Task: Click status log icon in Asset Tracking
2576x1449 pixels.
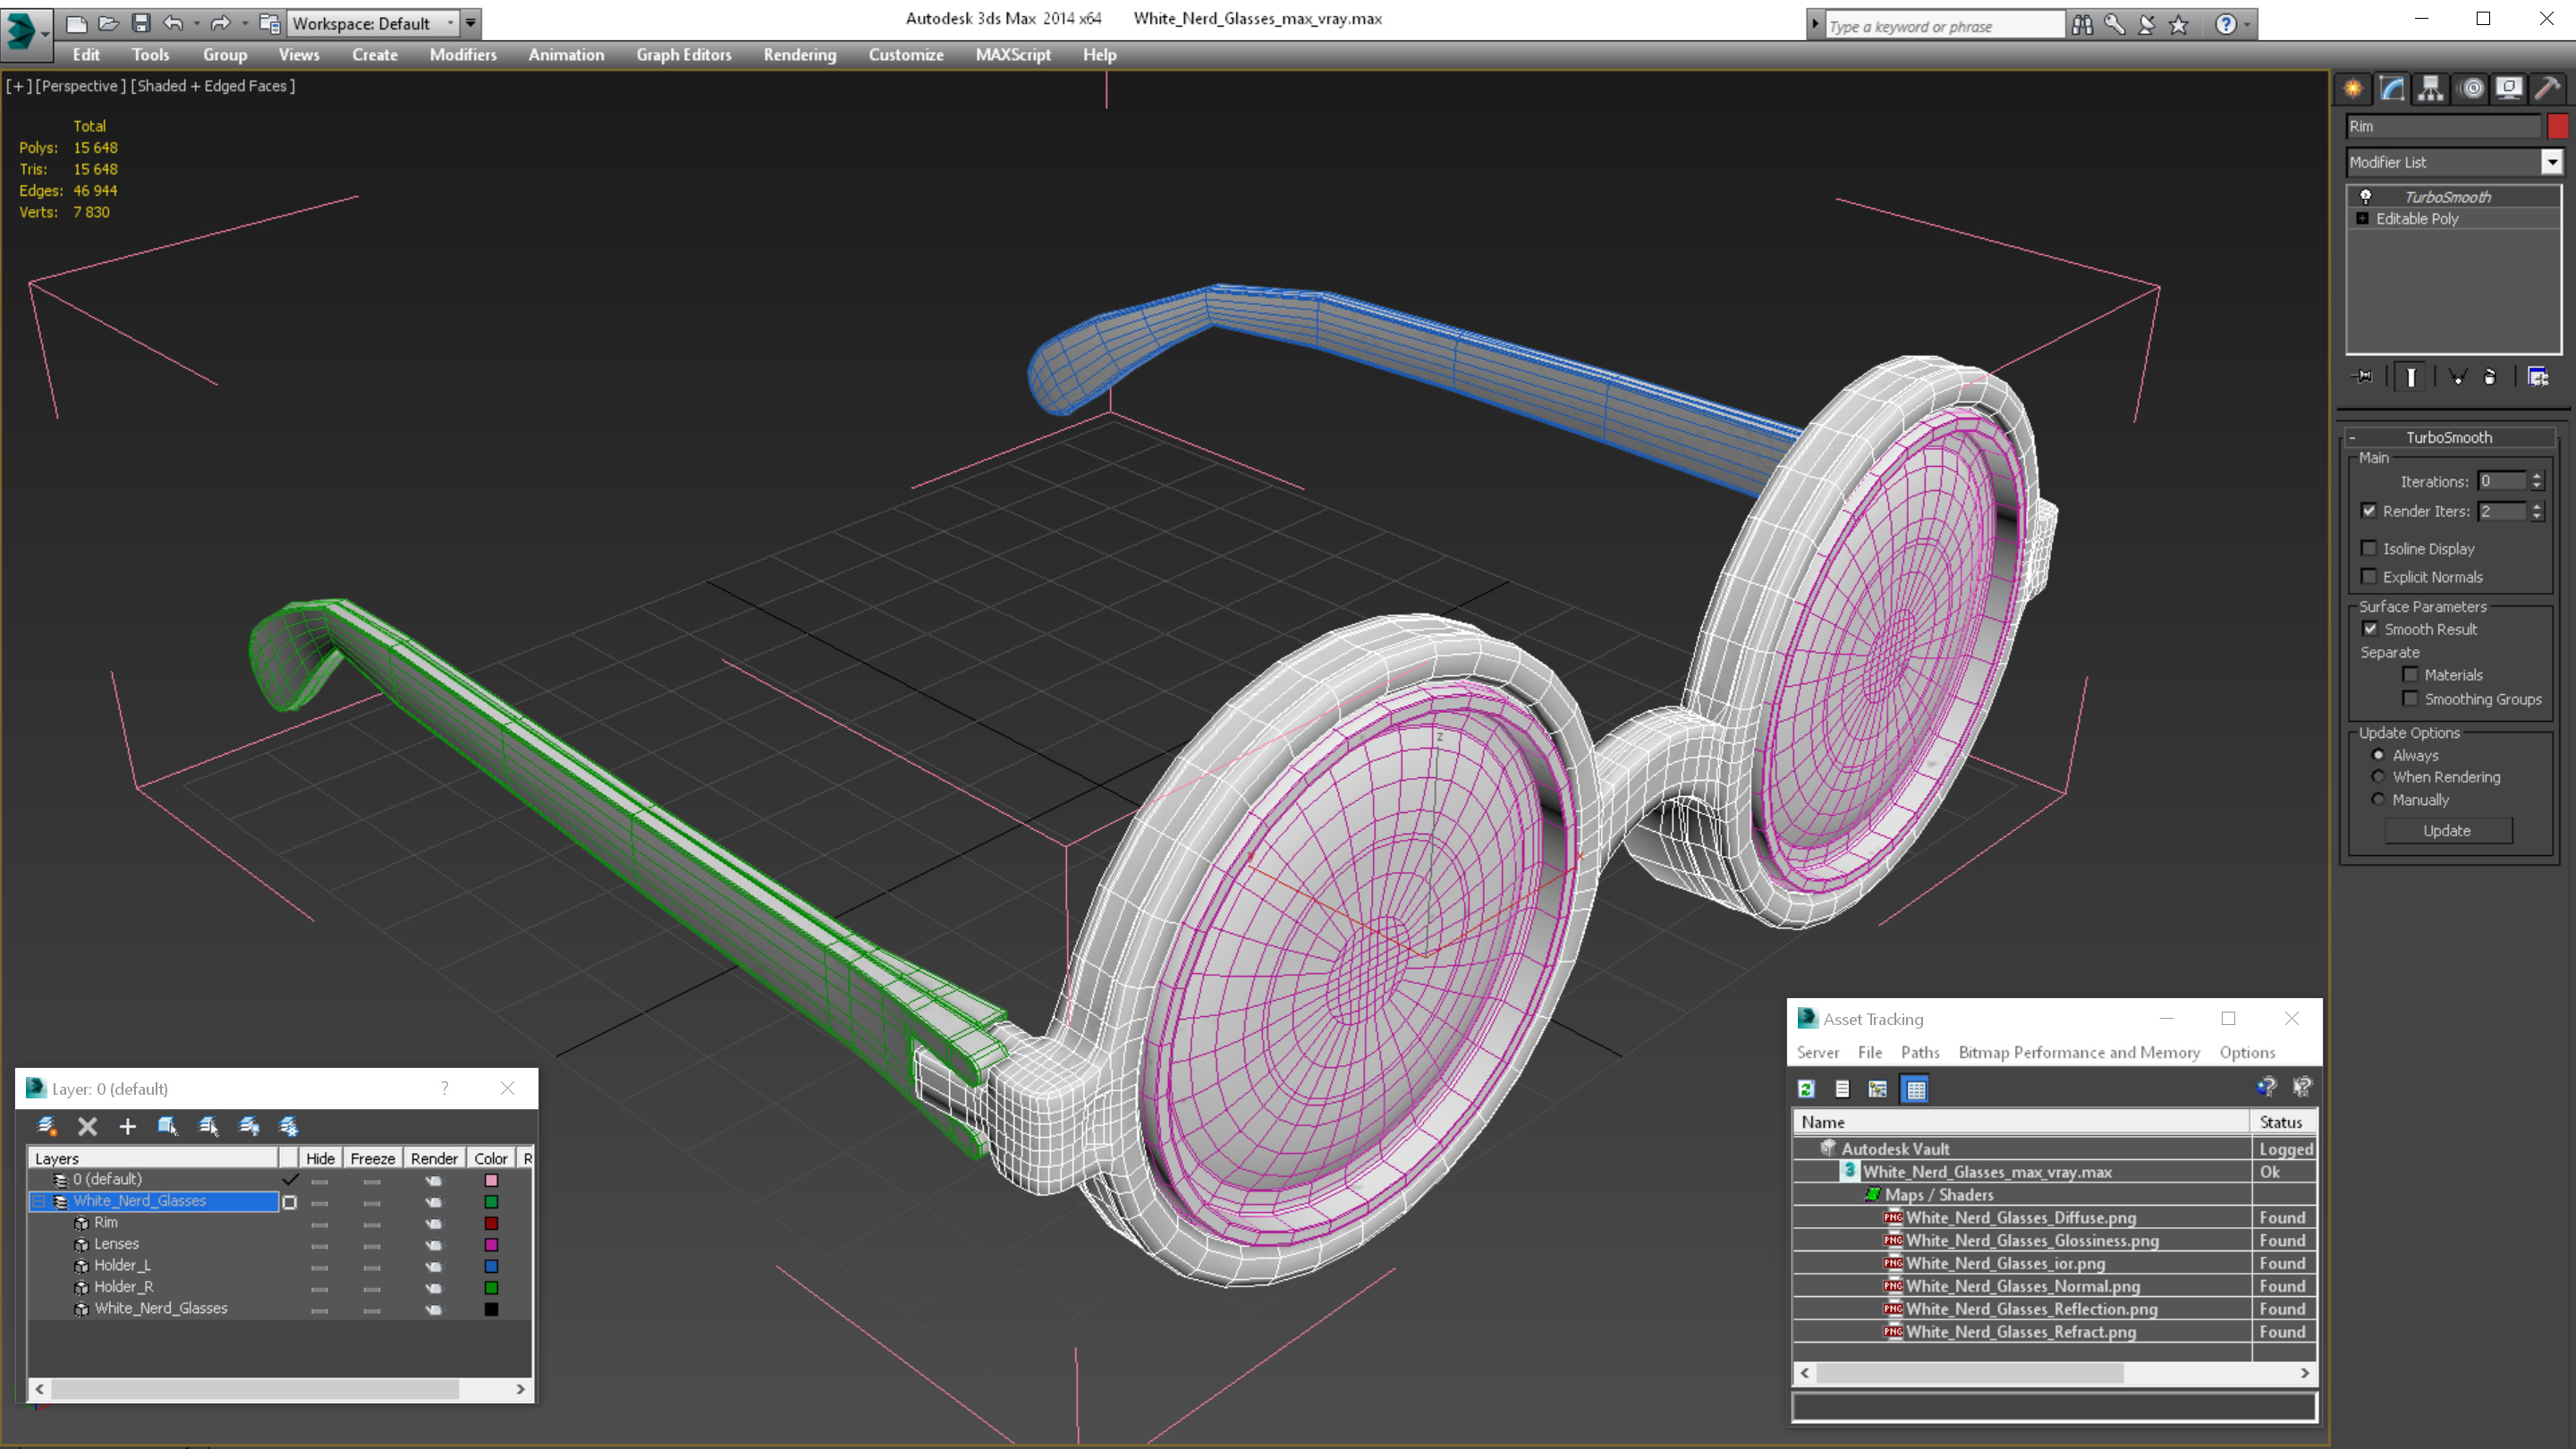Action: point(1842,1089)
